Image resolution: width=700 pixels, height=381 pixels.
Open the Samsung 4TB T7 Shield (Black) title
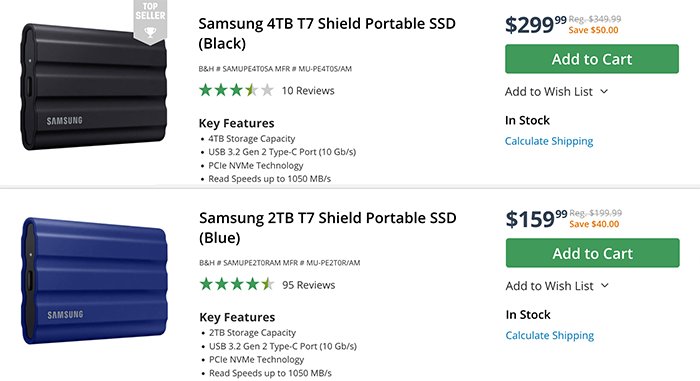point(327,33)
